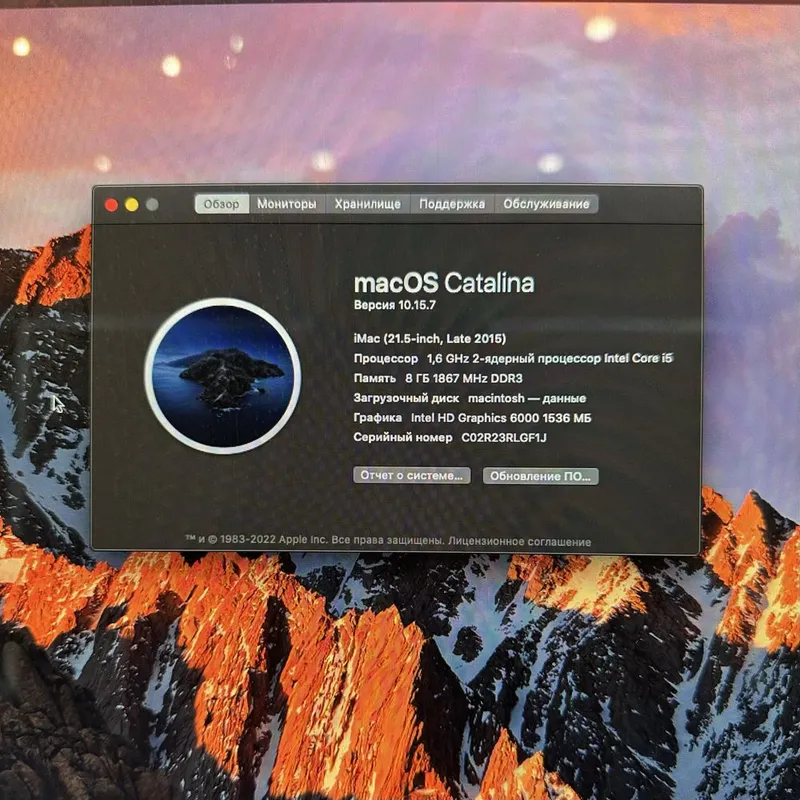Image resolution: width=800 pixels, height=800 pixels.
Task: Click the macOS Catalina heading
Action: point(444,283)
